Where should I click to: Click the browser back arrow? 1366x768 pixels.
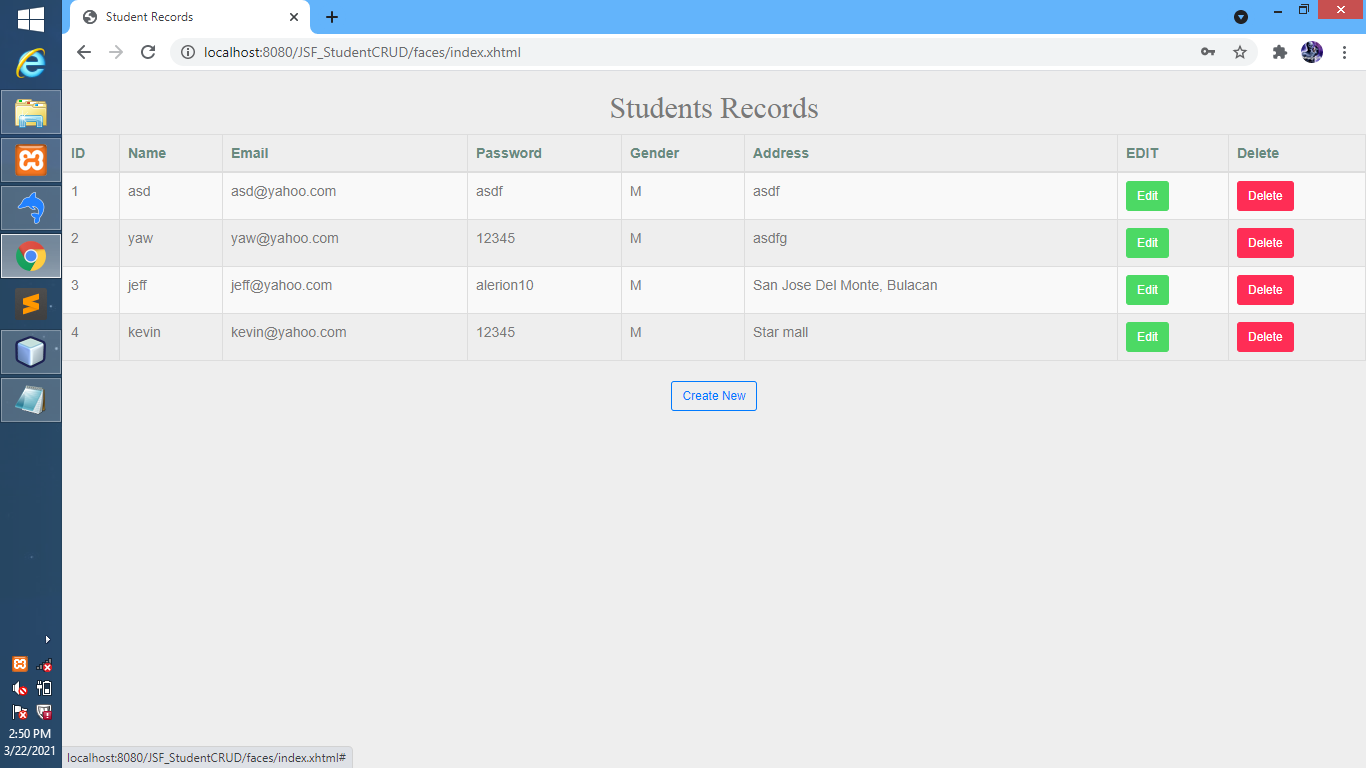[84, 52]
